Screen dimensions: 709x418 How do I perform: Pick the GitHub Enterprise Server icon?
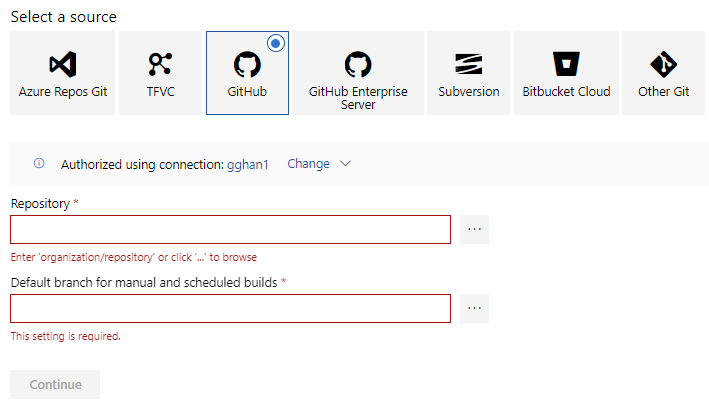pos(358,65)
